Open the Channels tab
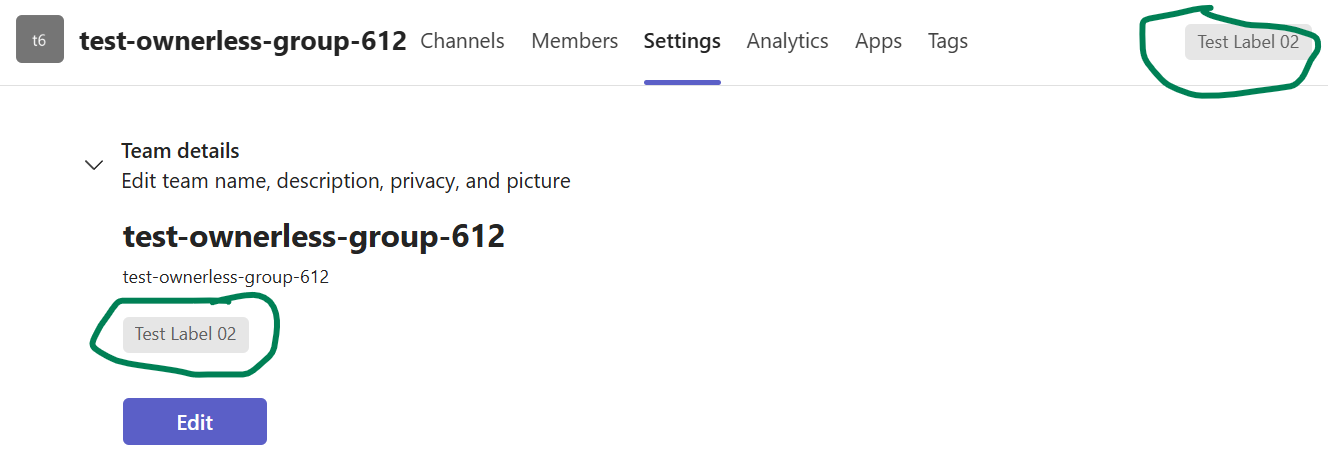Screen dimensions: 1328x465 pyautogui.click(x=462, y=41)
